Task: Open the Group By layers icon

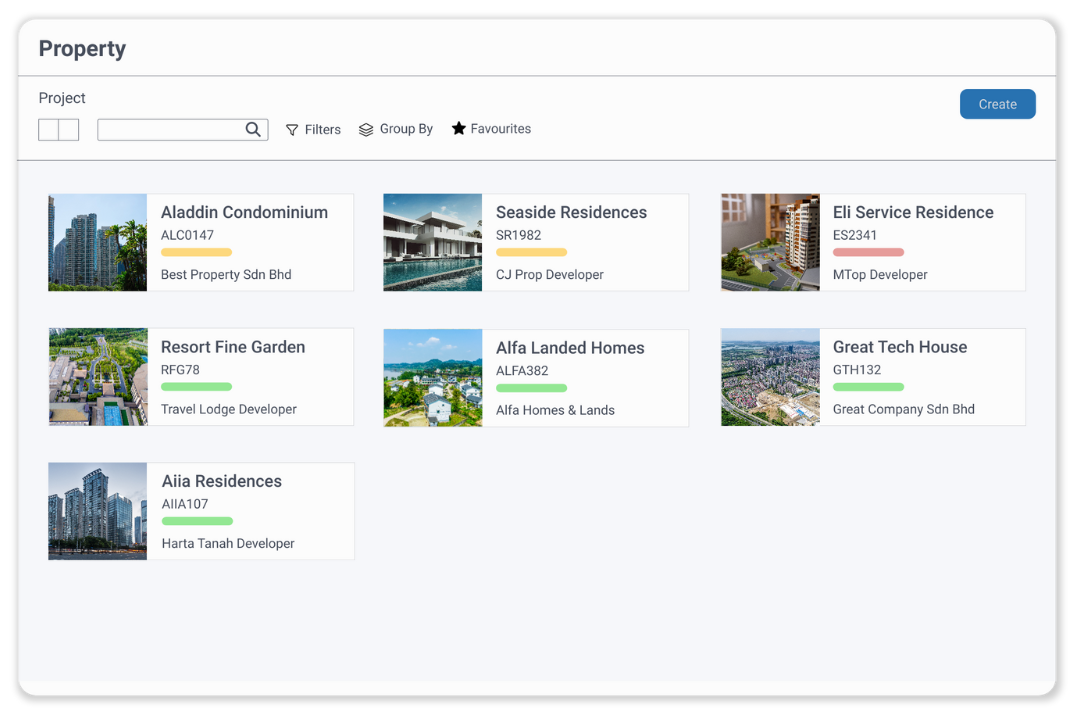Action: coord(366,130)
